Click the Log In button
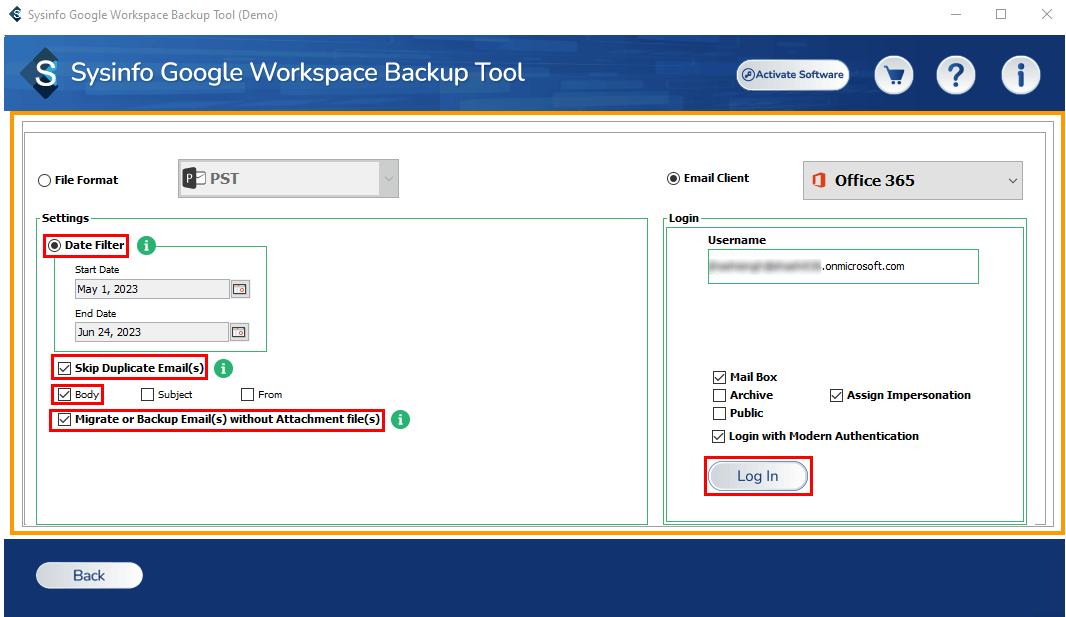1066x617 pixels. tap(757, 477)
